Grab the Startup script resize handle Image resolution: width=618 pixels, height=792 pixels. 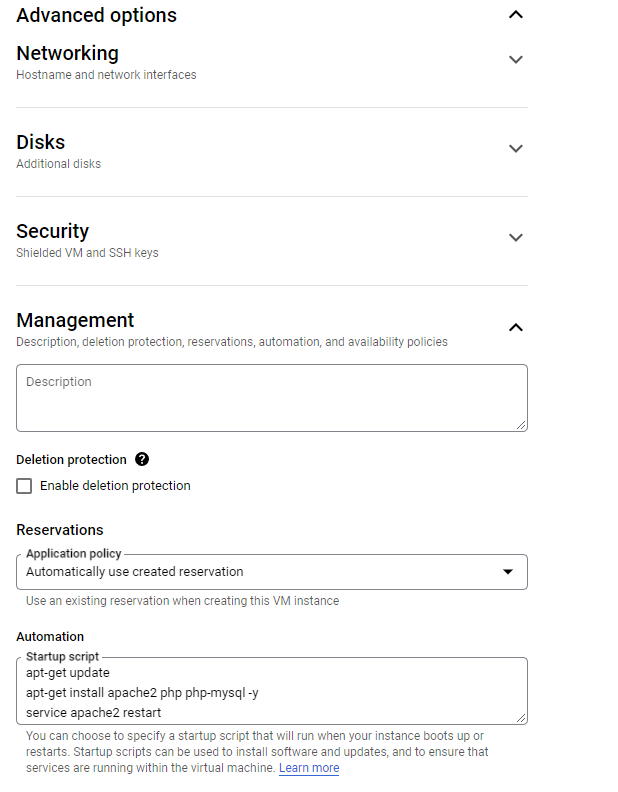click(521, 717)
